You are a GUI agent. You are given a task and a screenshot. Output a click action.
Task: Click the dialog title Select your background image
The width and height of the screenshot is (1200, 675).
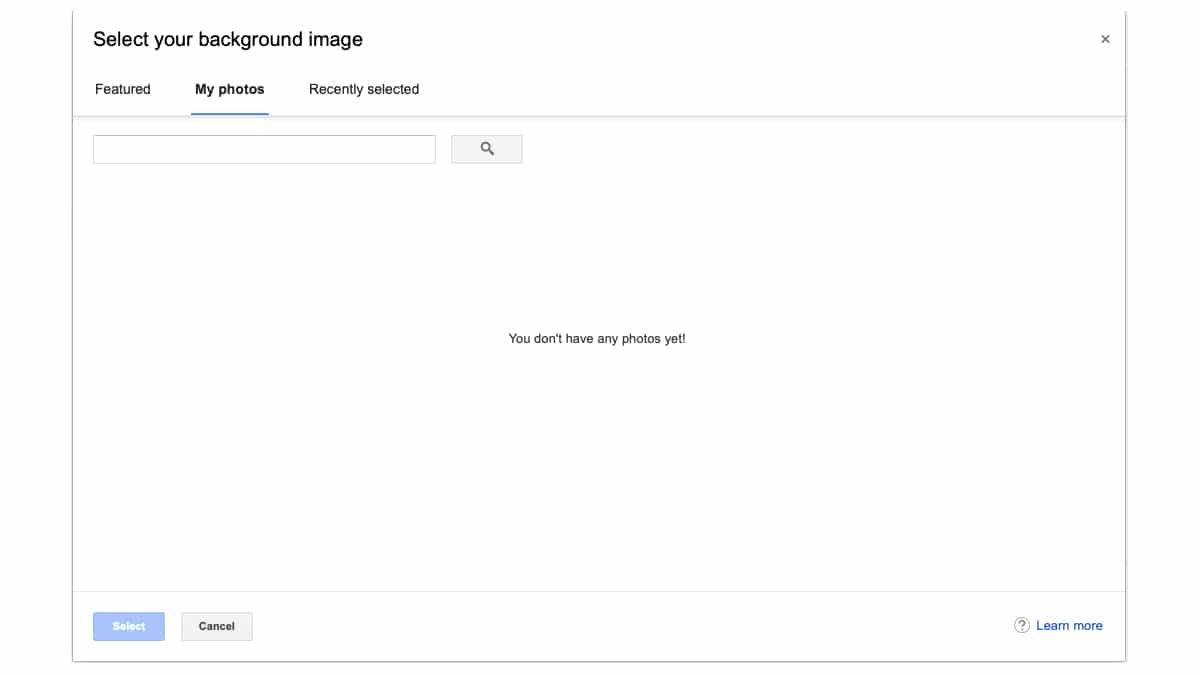(x=228, y=39)
